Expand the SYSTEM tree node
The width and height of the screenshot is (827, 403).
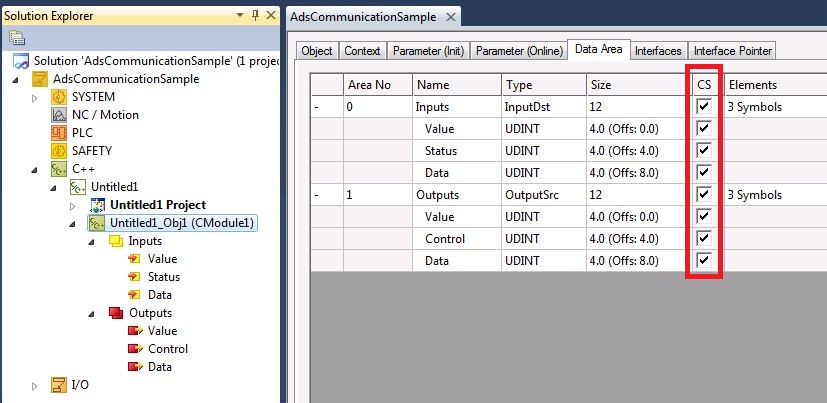35,98
